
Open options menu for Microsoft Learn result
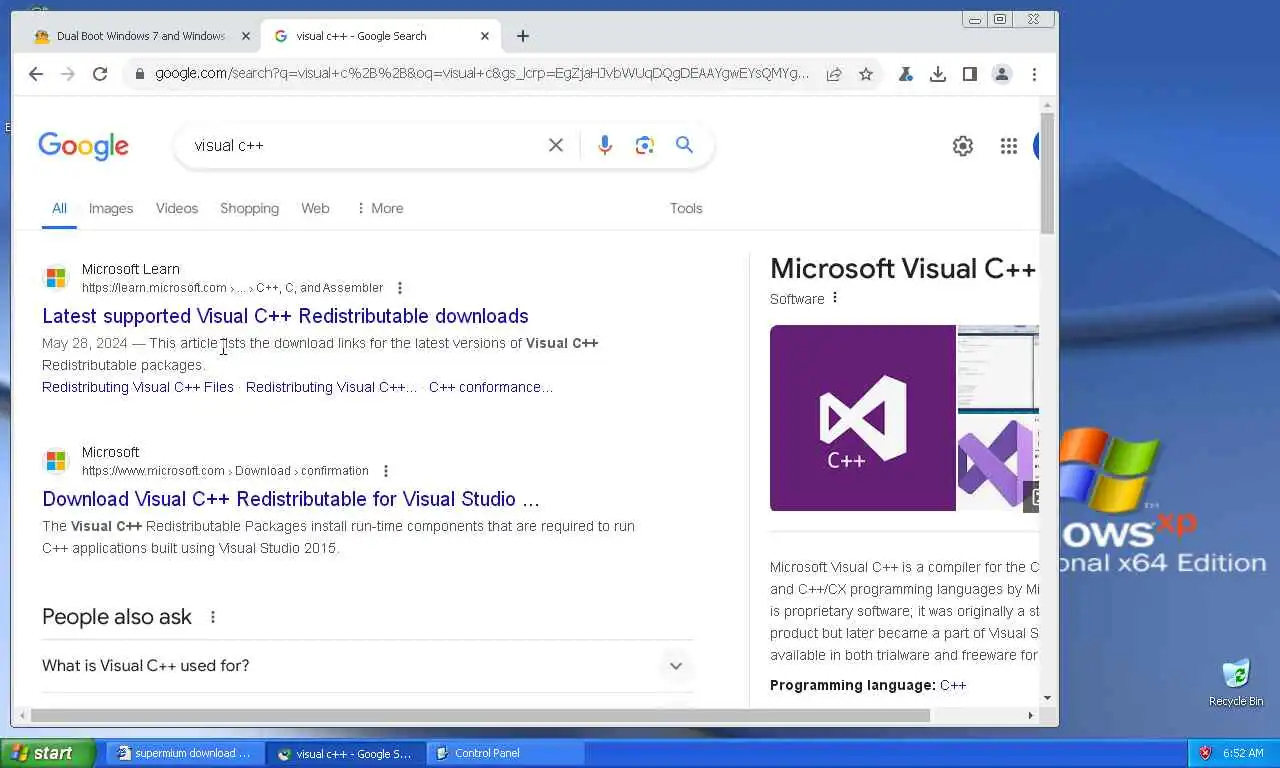pos(400,288)
